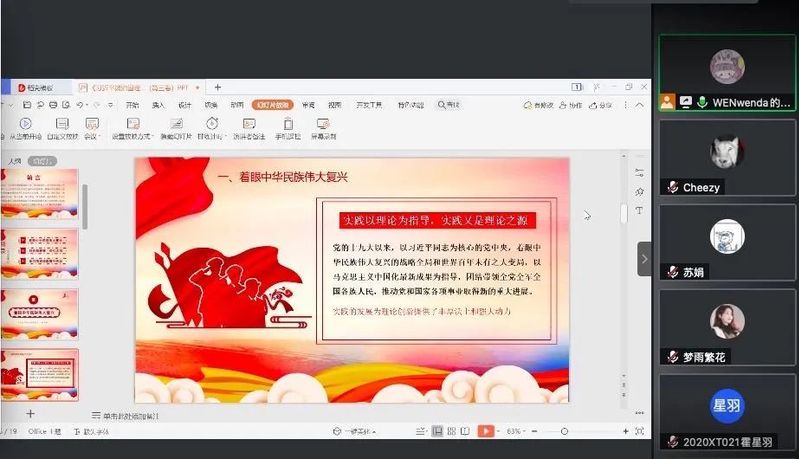Viewport: 799px width, 459px height.
Task: Expand the meeting dropdown in ribbon
Action: point(92,135)
